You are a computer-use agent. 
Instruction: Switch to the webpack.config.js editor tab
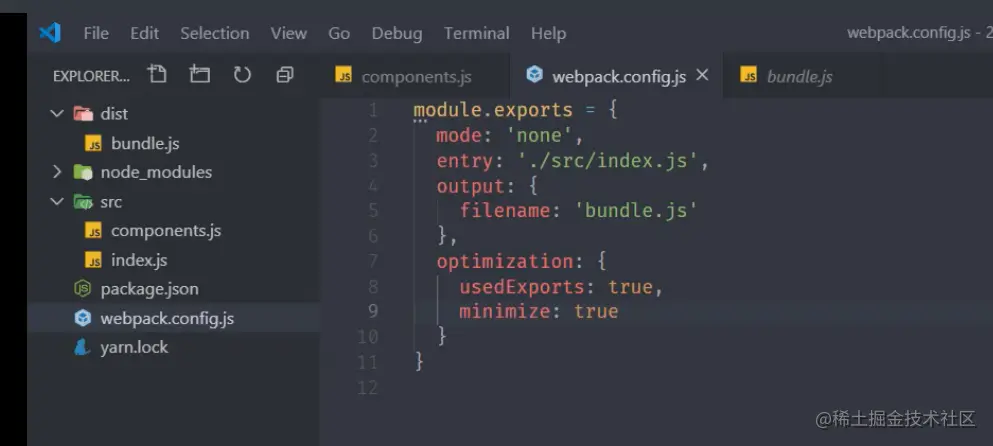pos(616,77)
